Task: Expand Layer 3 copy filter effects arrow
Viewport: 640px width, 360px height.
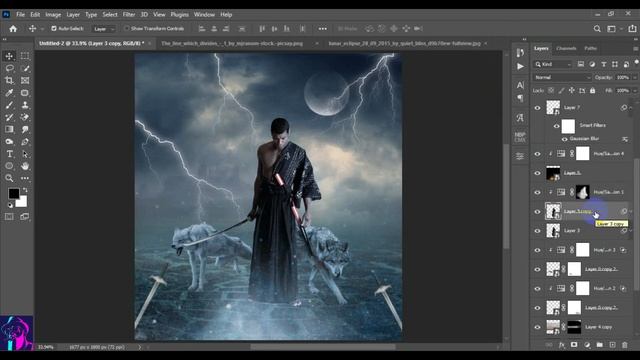Action: [x=631, y=211]
